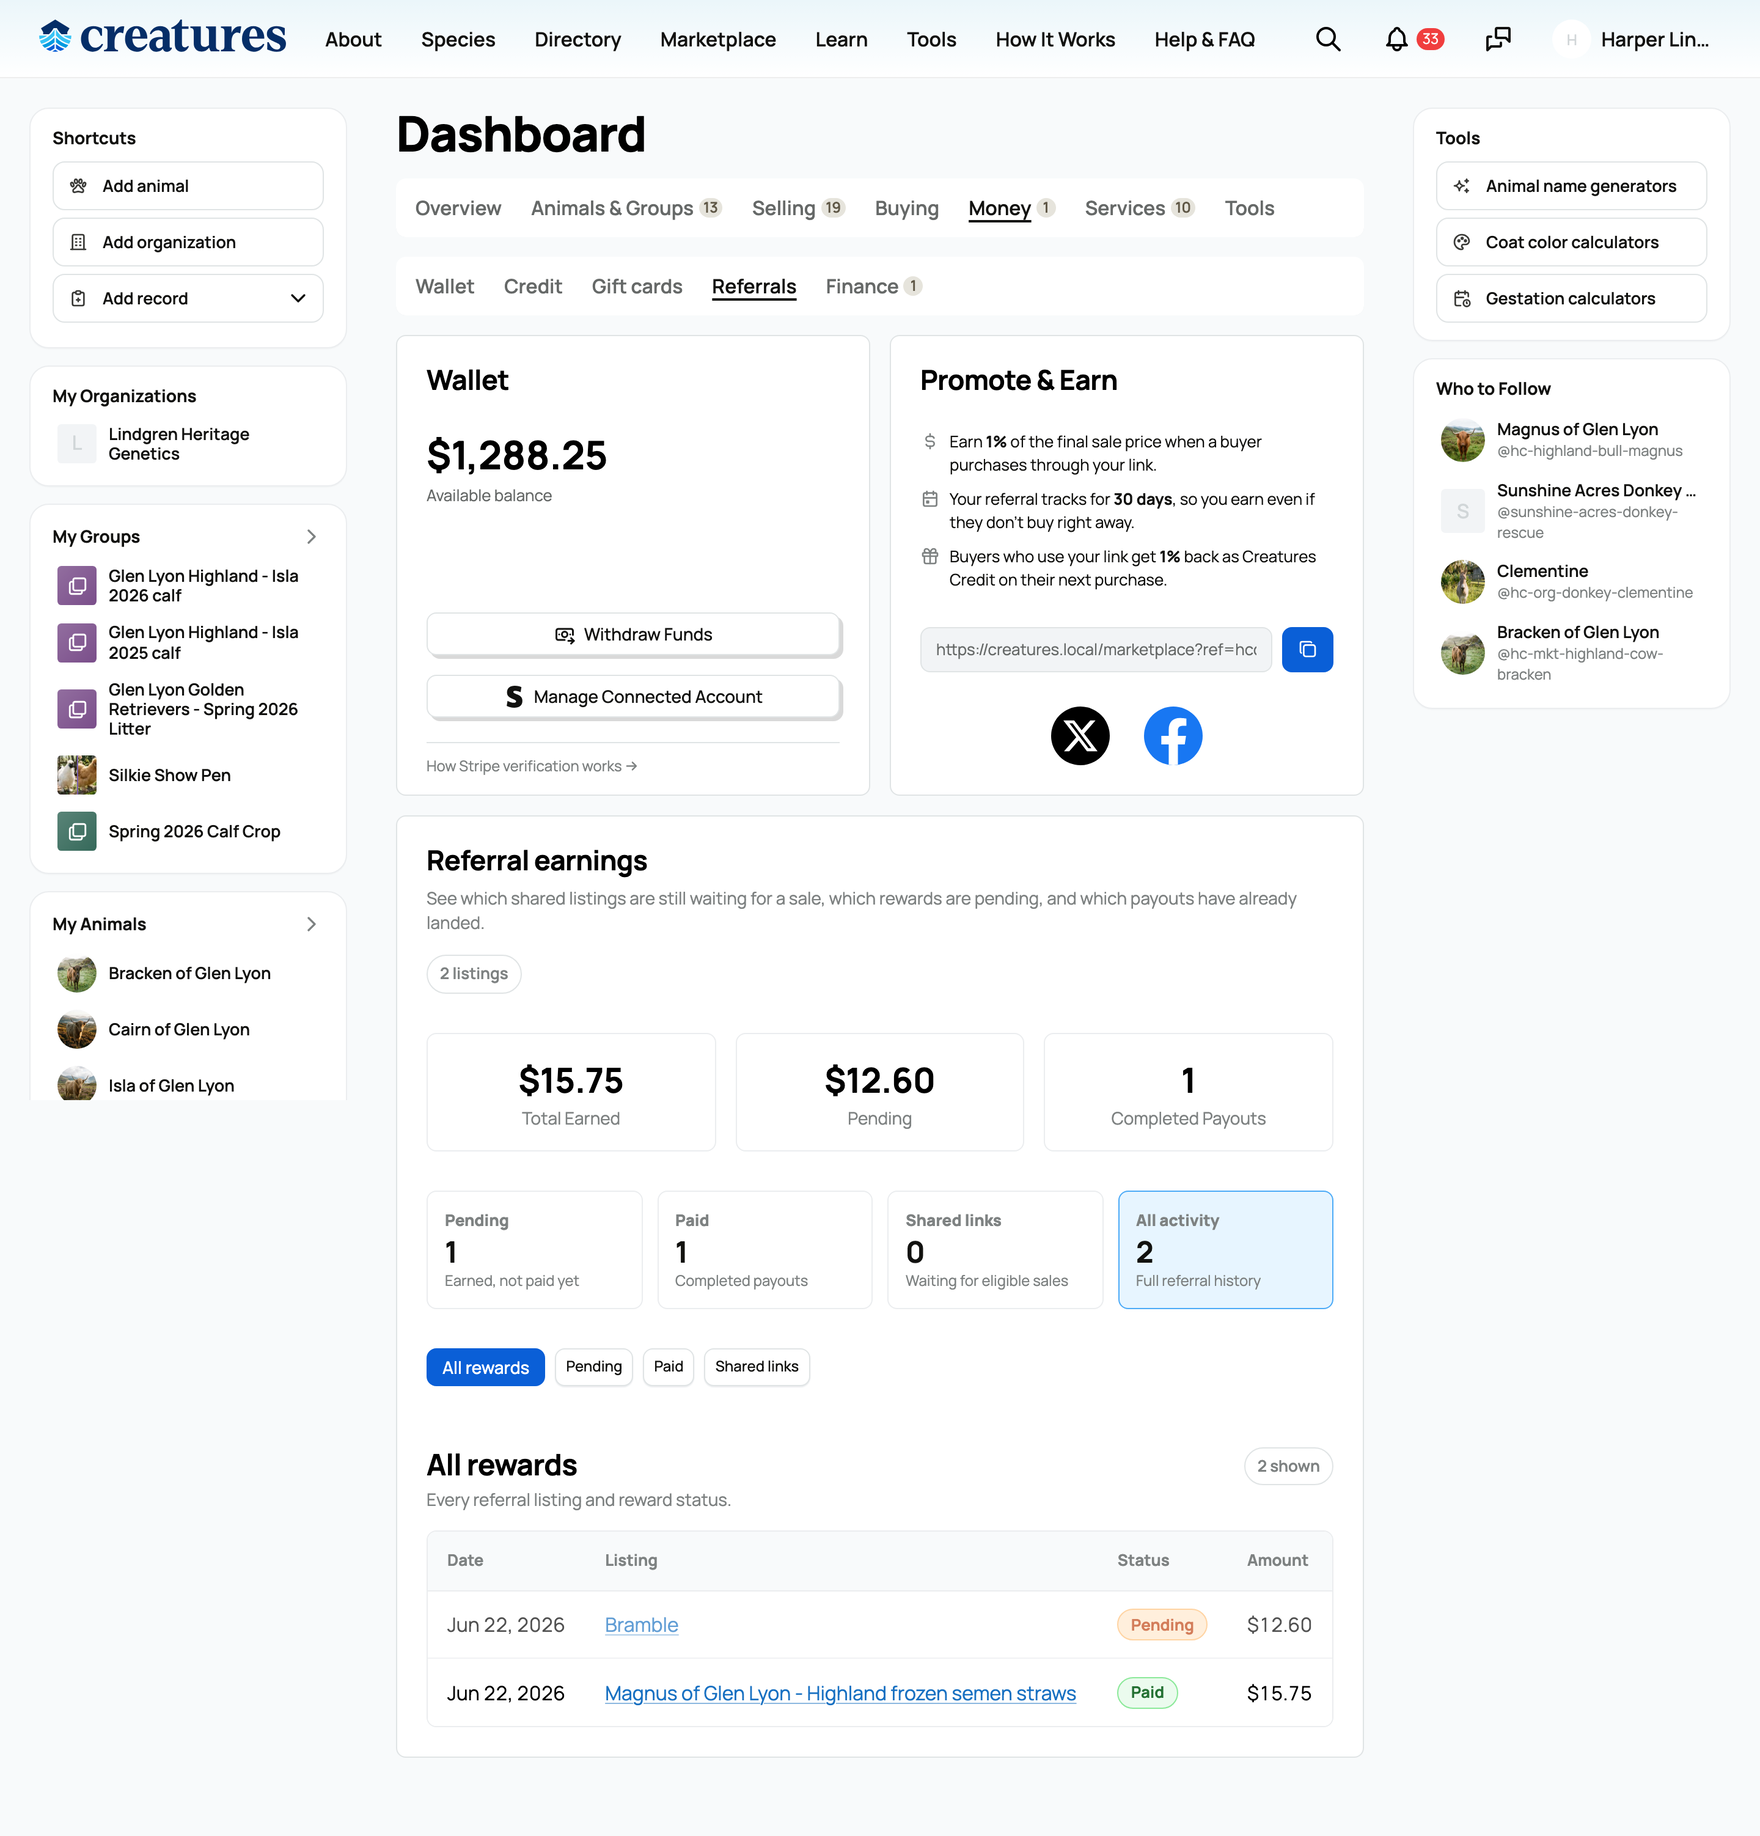Filter rewards by Pending chip
The image size is (1760, 1836).
[594, 1367]
